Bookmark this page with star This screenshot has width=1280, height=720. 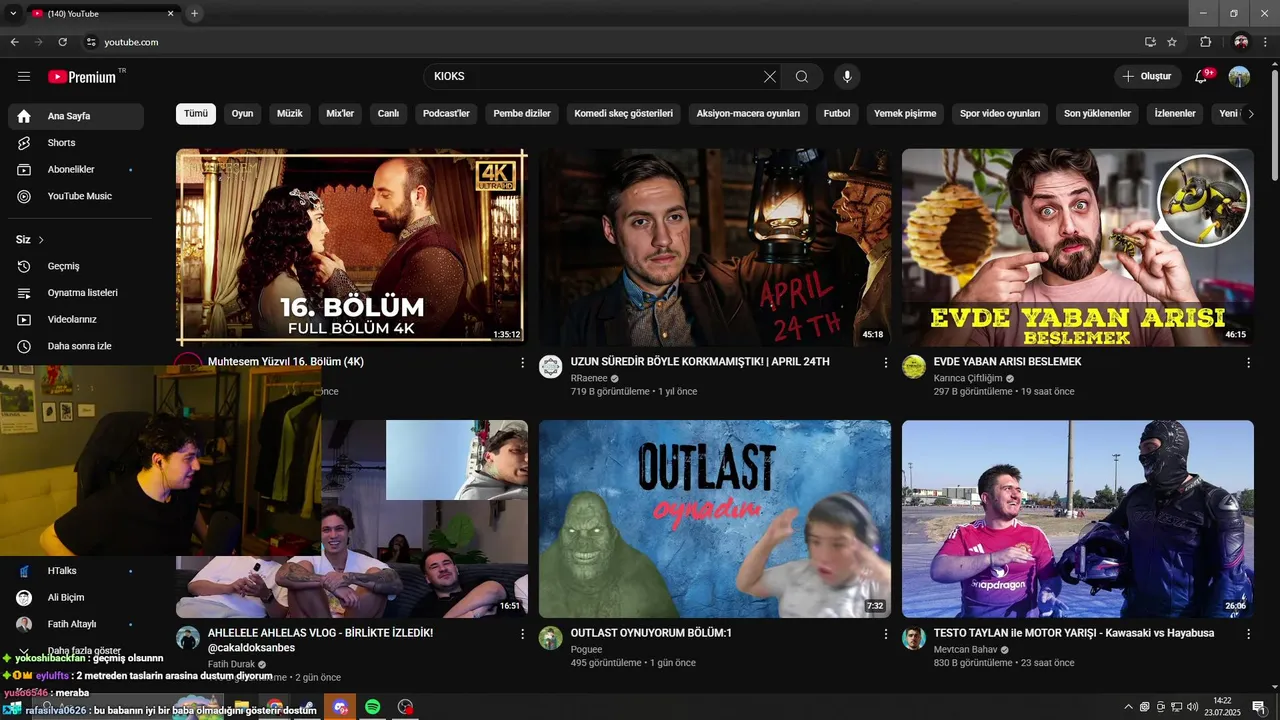[1172, 42]
